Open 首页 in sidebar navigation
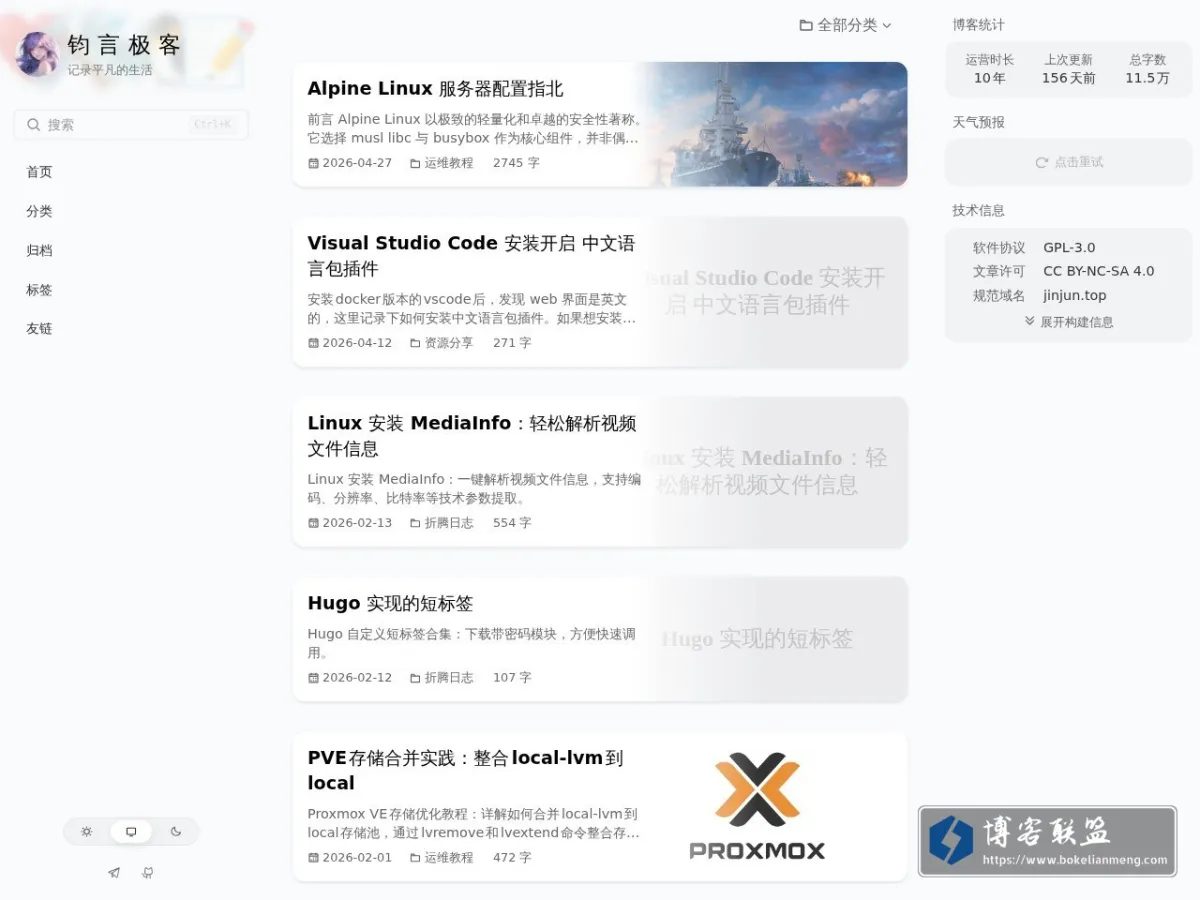The height and width of the screenshot is (900, 1200). [39, 172]
